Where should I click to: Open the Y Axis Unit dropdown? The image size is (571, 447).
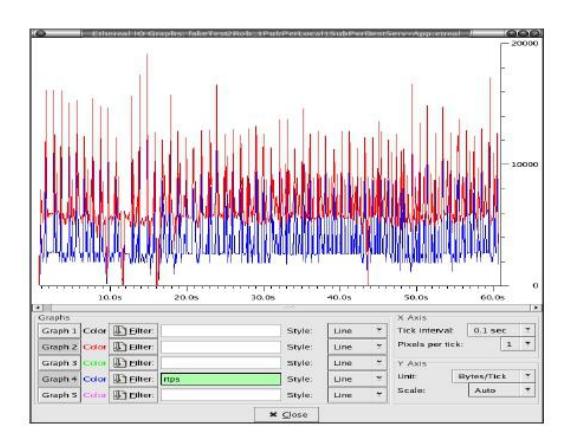pyautogui.click(x=493, y=376)
